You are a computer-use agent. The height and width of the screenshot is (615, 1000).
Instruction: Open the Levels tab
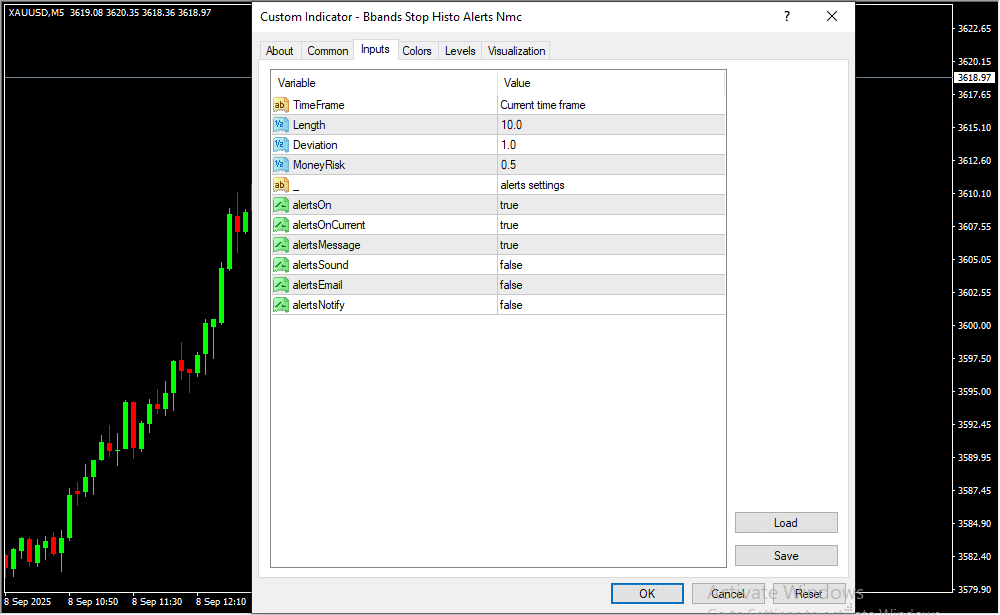point(460,51)
